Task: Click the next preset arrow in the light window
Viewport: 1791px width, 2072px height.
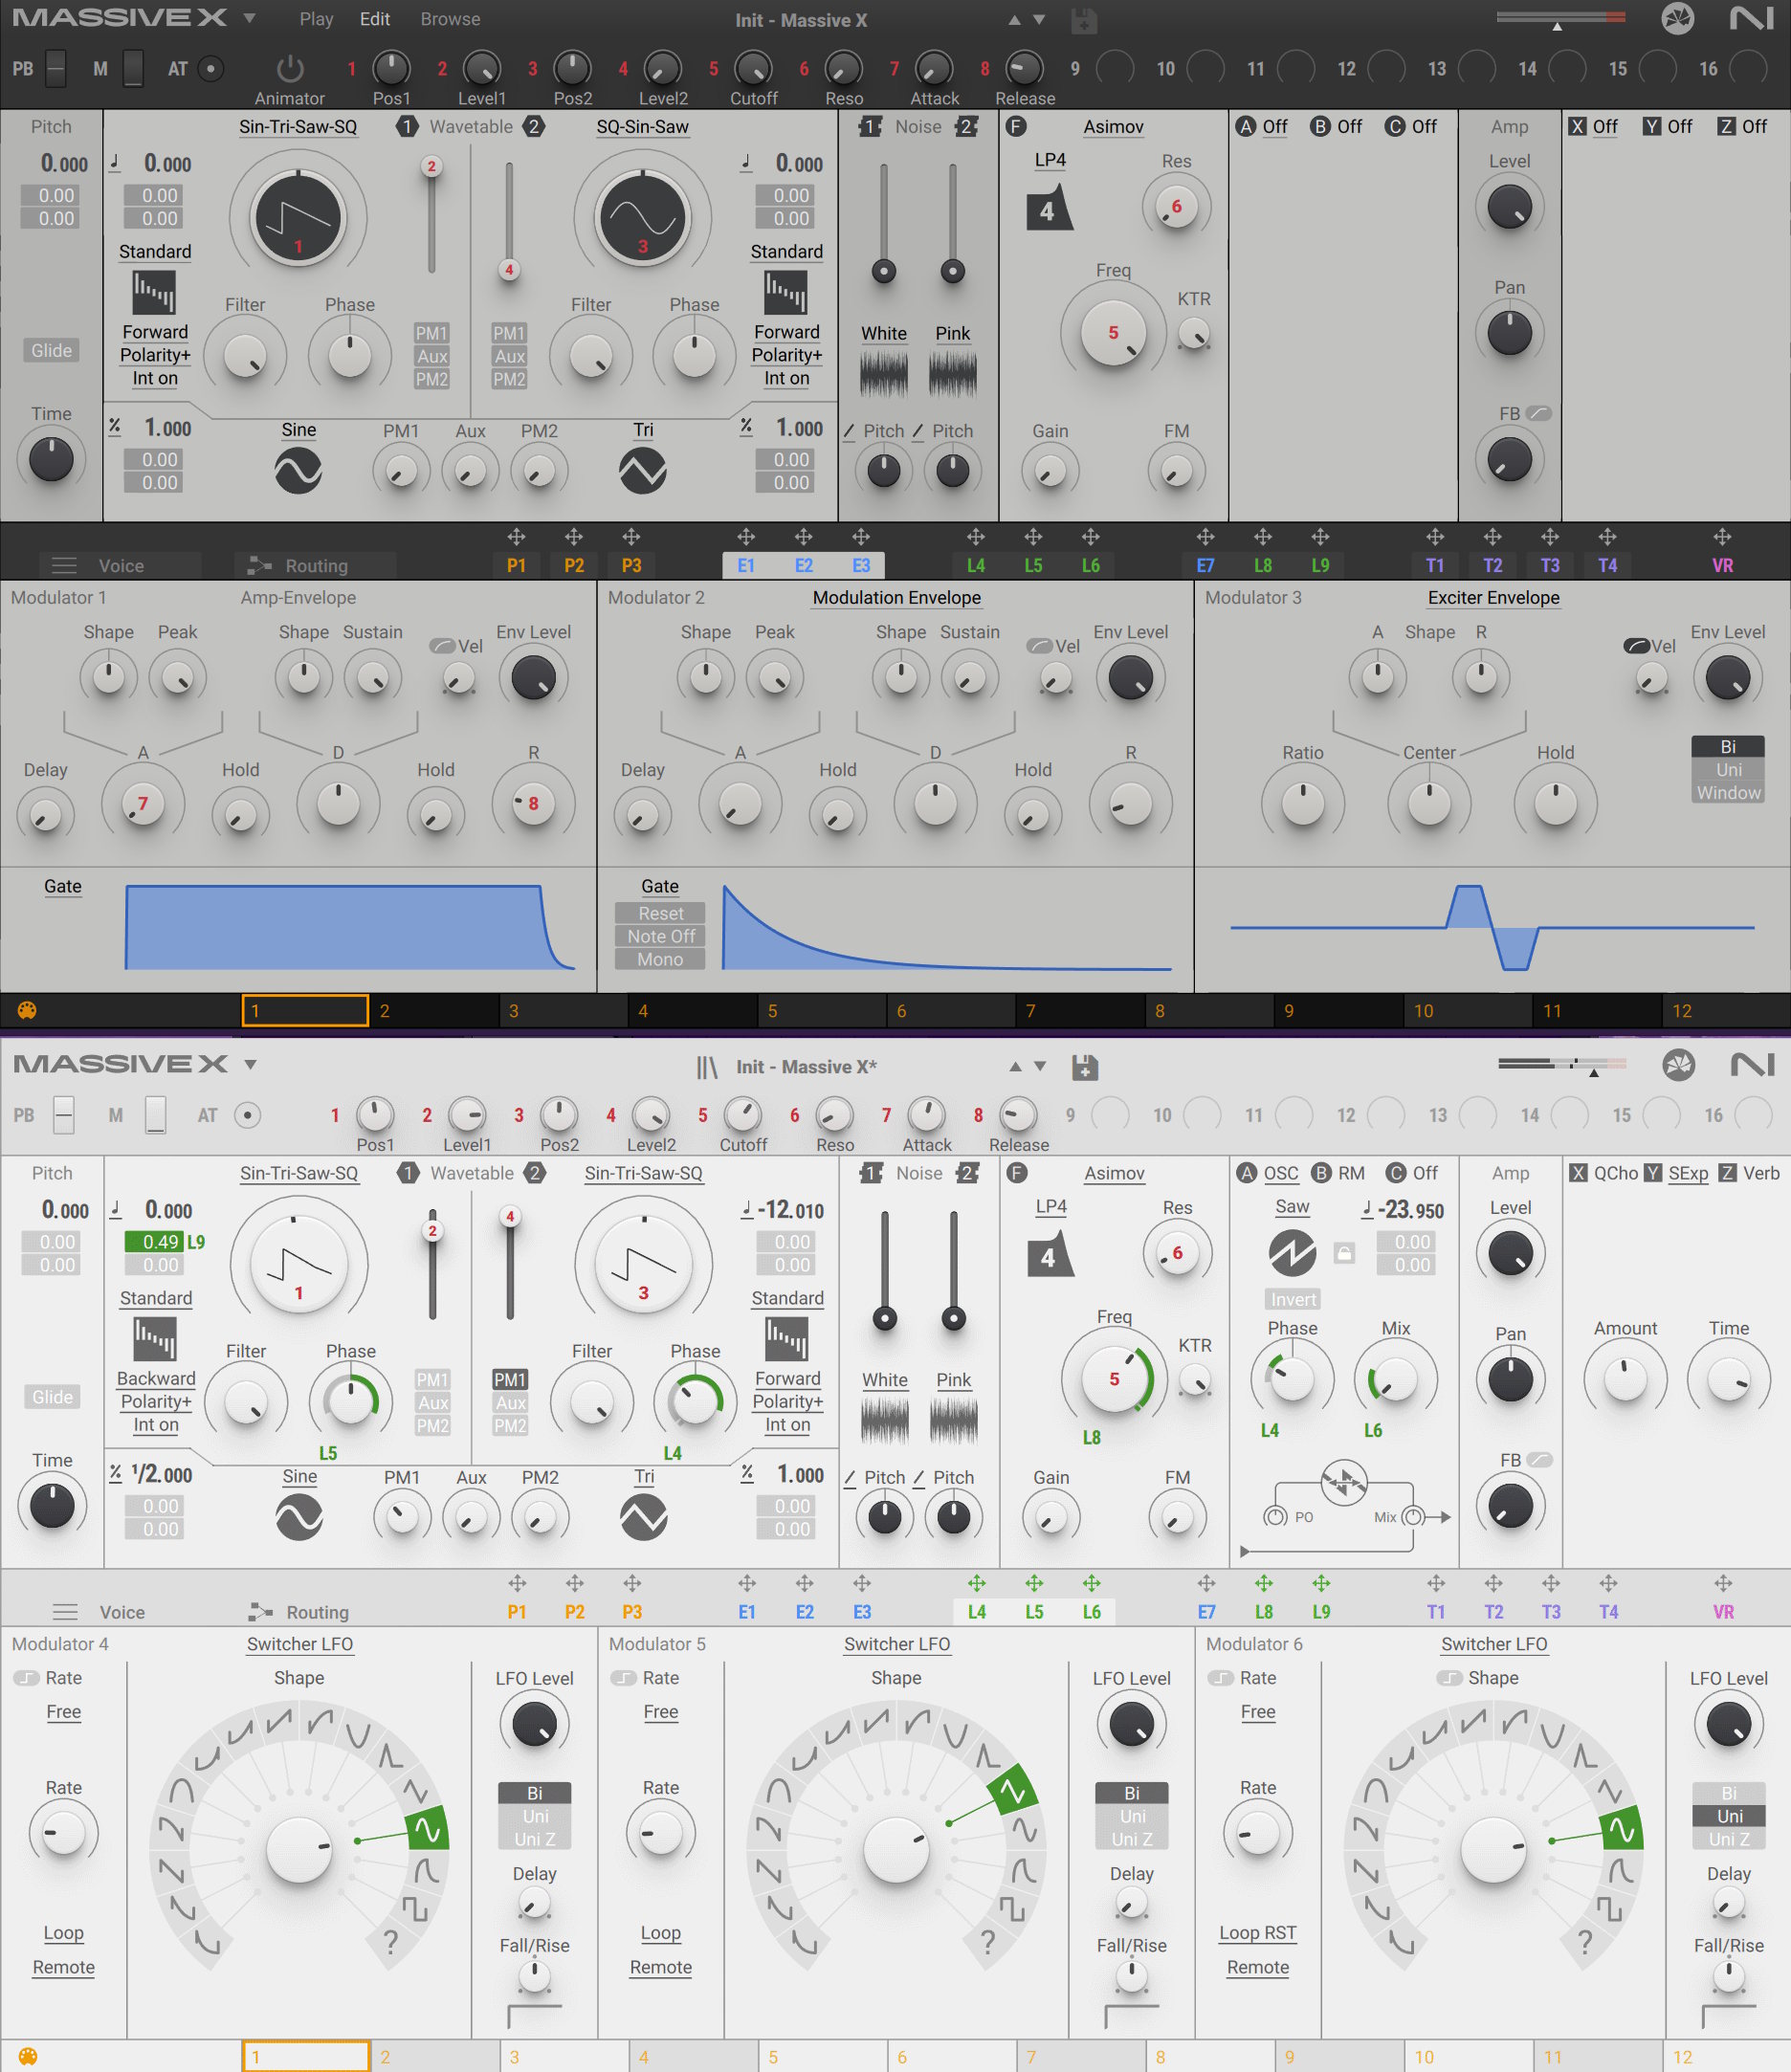Action: pyautogui.click(x=1040, y=1067)
